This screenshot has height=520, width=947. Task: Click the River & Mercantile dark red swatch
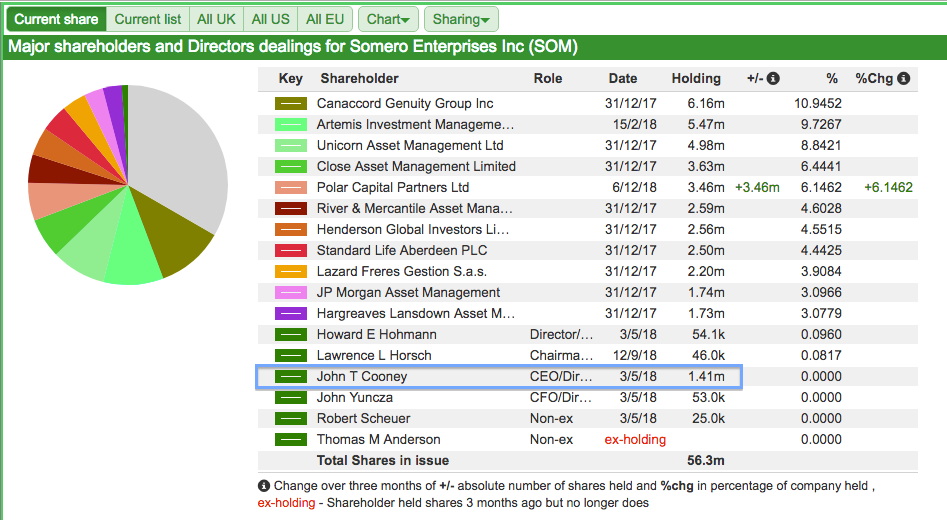(291, 208)
